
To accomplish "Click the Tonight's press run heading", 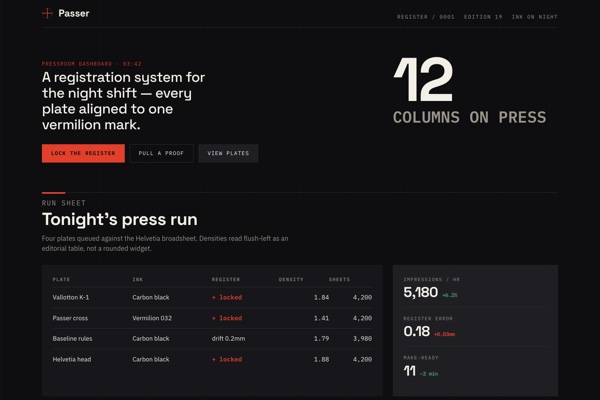I will point(120,219).
